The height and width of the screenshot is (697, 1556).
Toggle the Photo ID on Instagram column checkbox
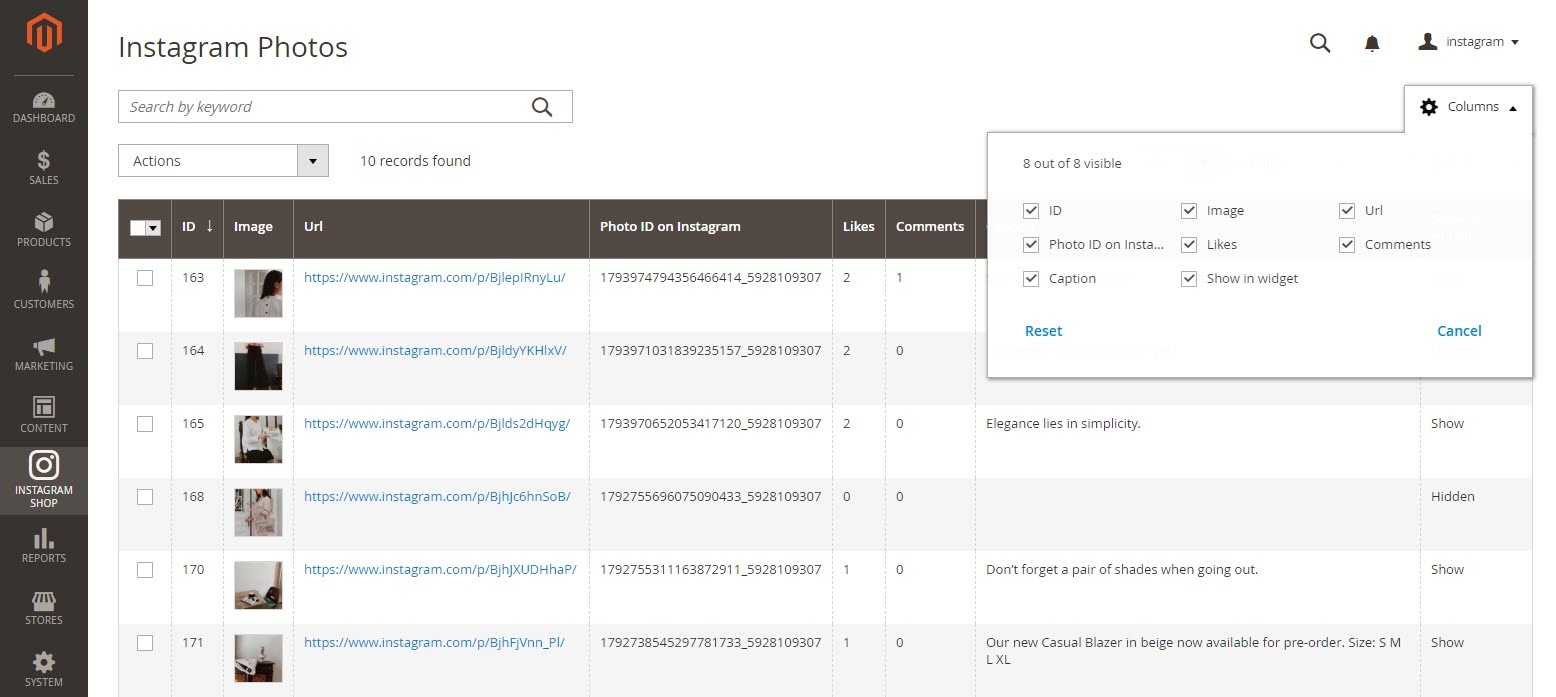click(1031, 245)
